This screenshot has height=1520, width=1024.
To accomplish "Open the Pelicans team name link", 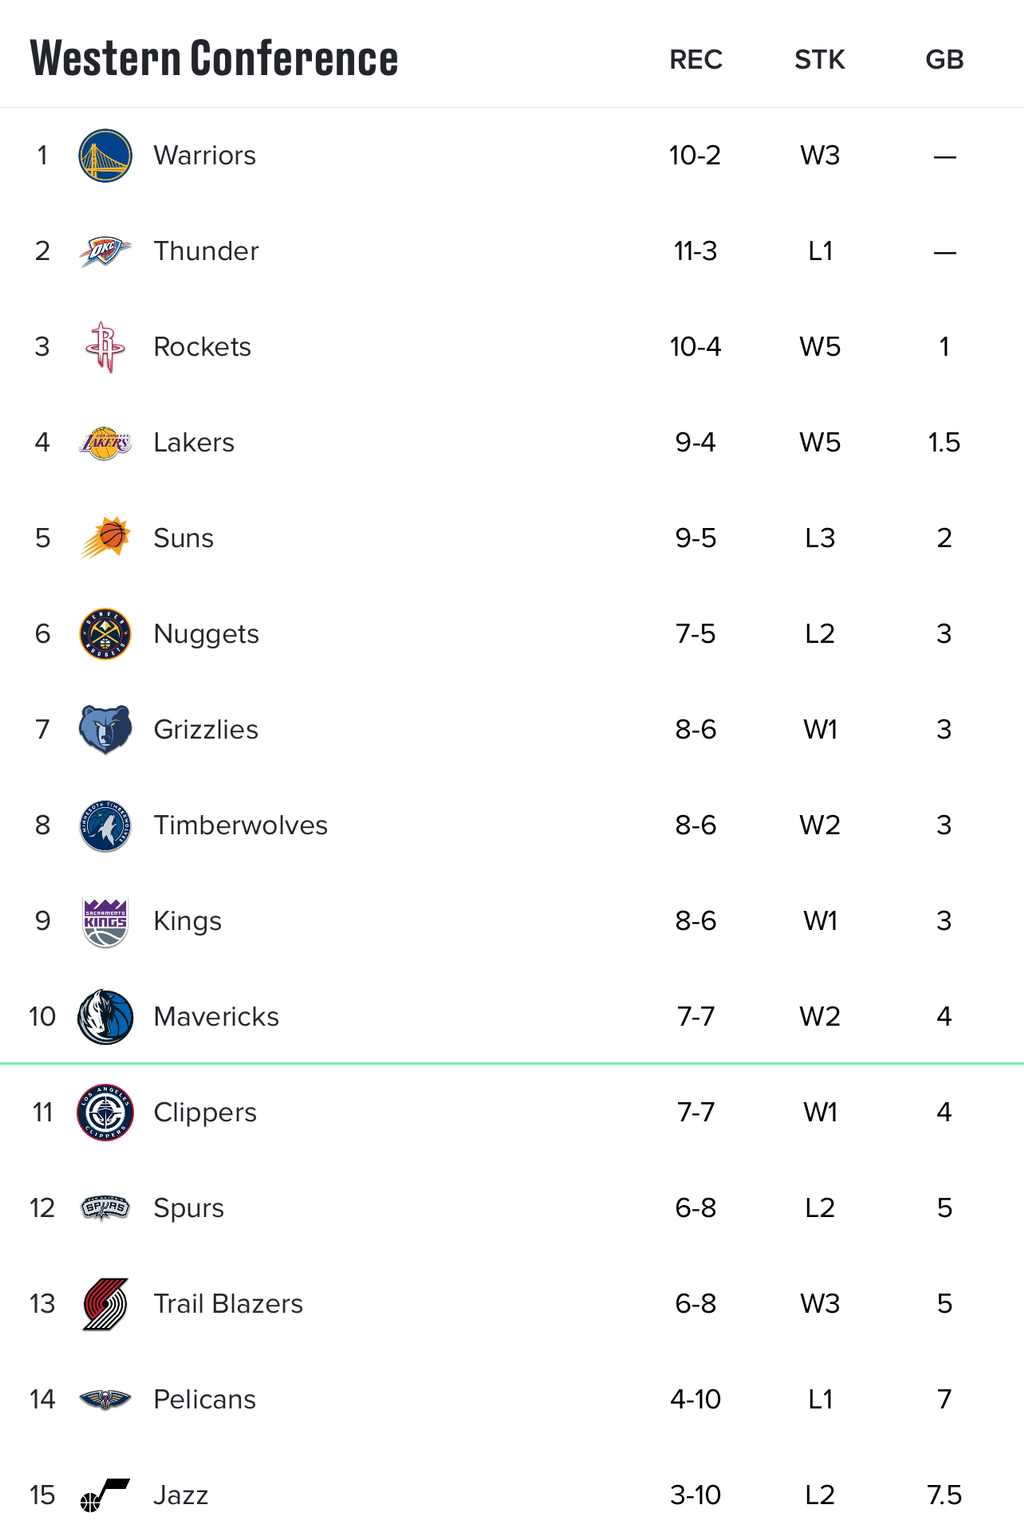I will coord(204,1399).
